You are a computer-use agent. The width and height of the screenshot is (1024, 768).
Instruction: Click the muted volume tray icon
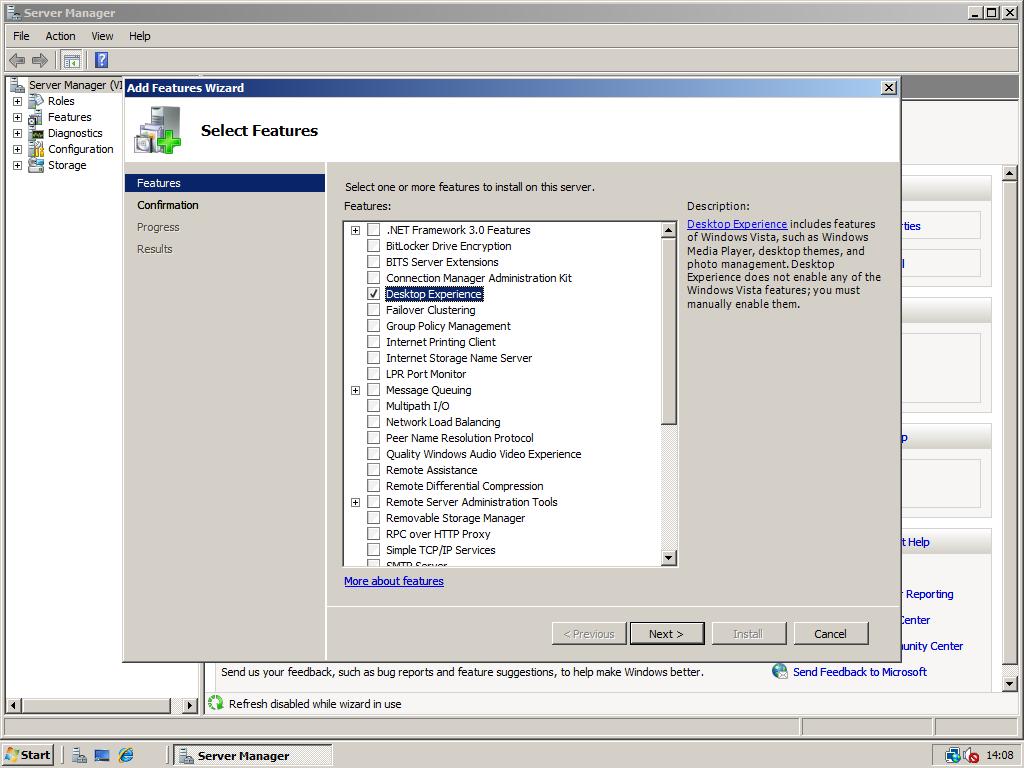coord(972,756)
